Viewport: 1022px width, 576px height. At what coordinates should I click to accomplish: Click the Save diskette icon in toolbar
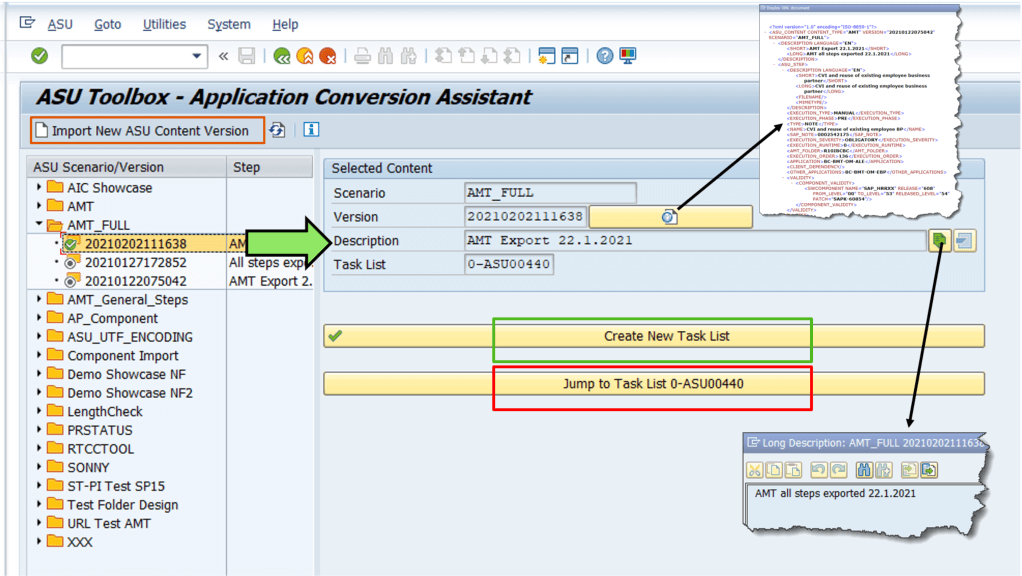tap(246, 56)
